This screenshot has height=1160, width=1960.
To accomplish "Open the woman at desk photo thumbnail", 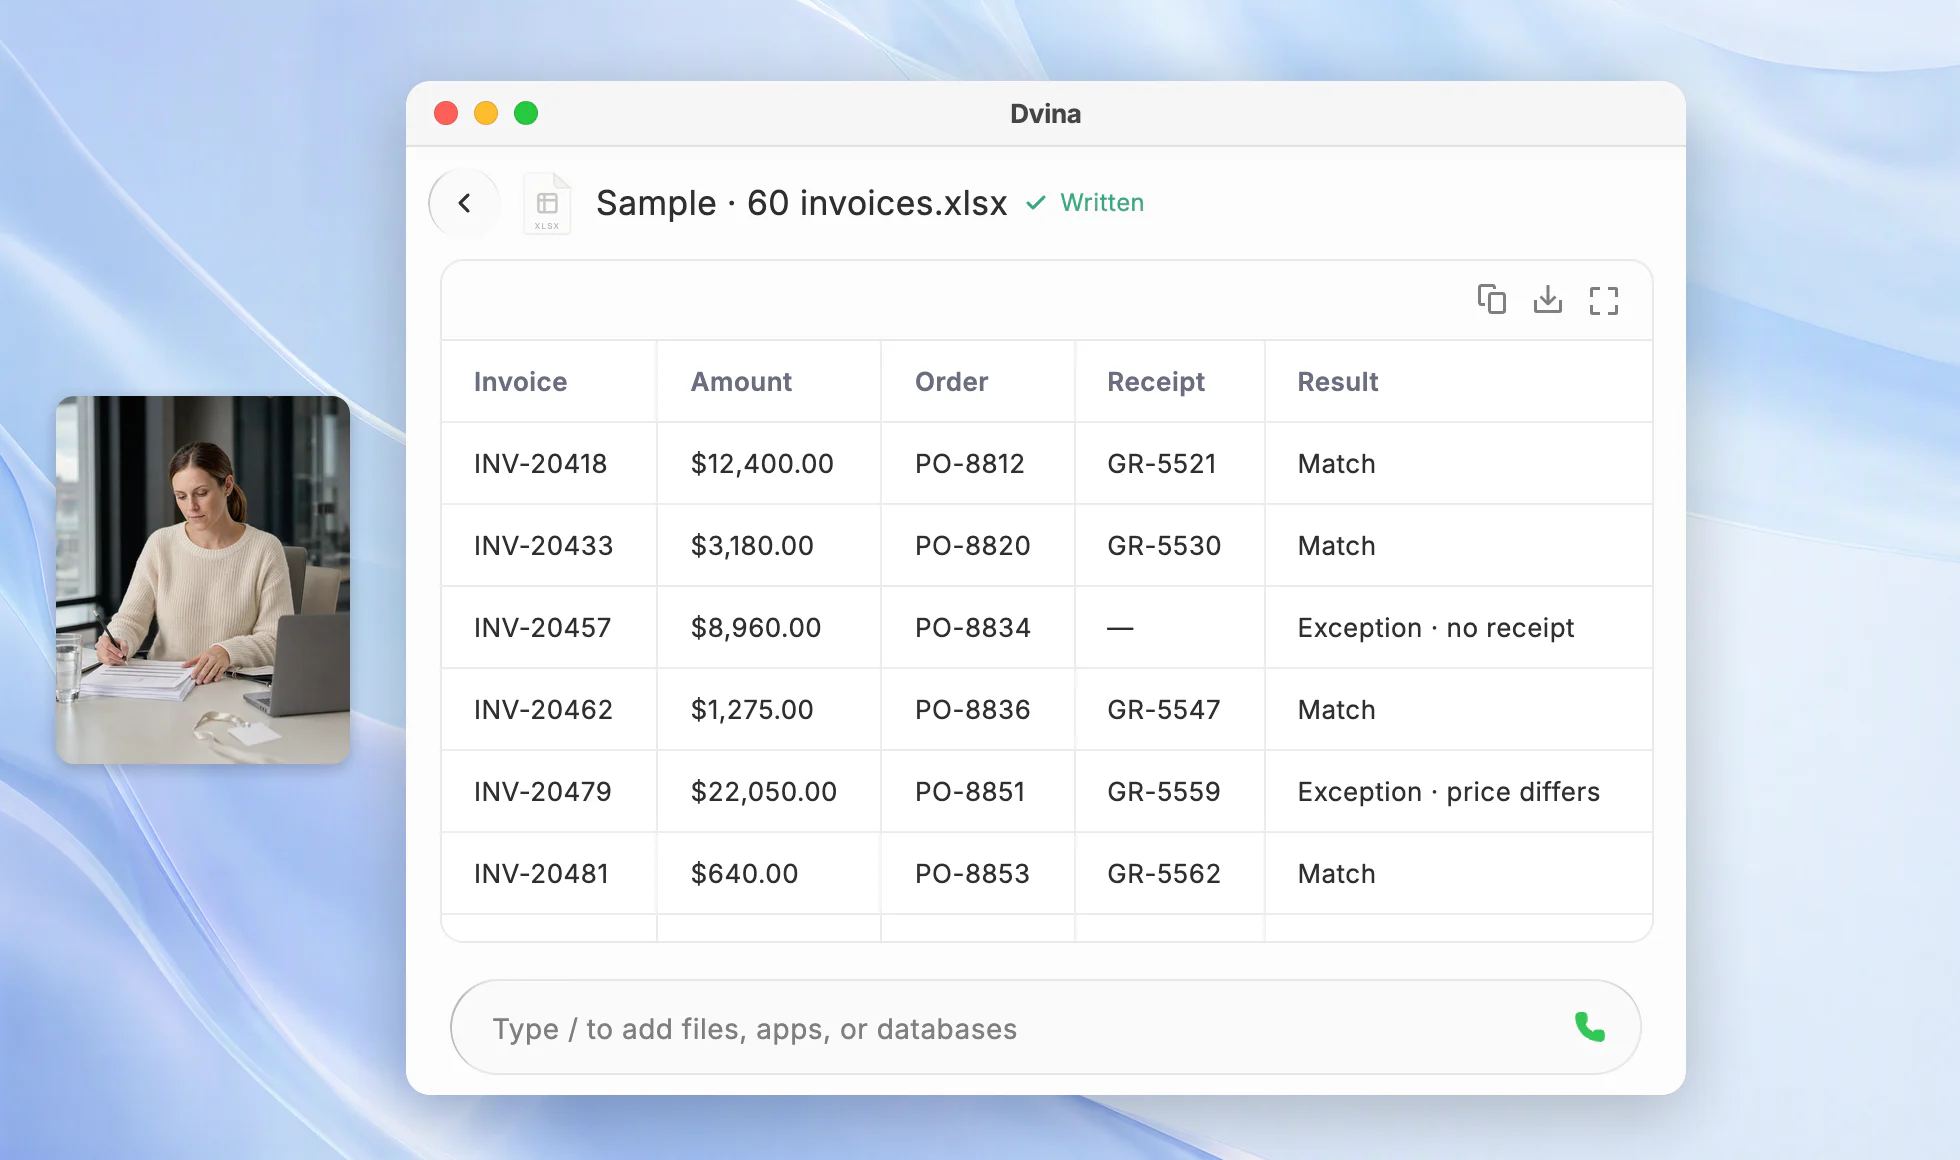I will [x=203, y=580].
